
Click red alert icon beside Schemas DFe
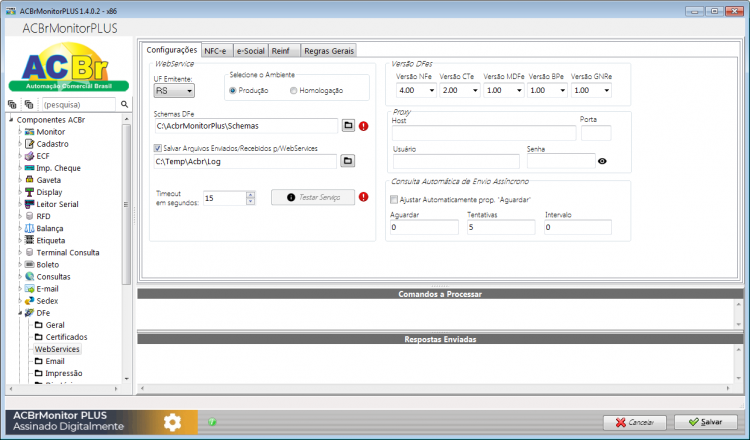364,126
